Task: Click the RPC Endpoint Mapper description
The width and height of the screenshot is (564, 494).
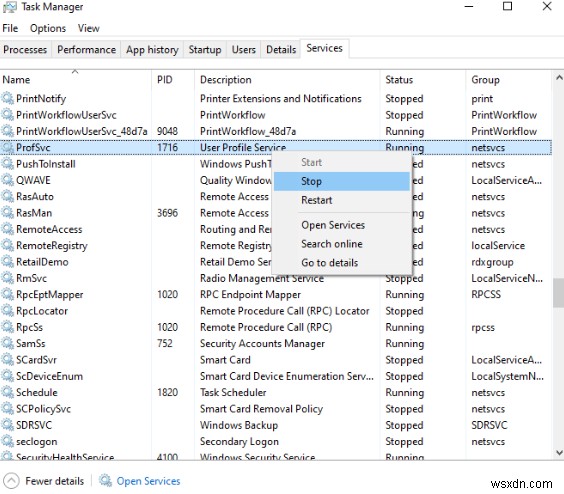Action: [250, 295]
